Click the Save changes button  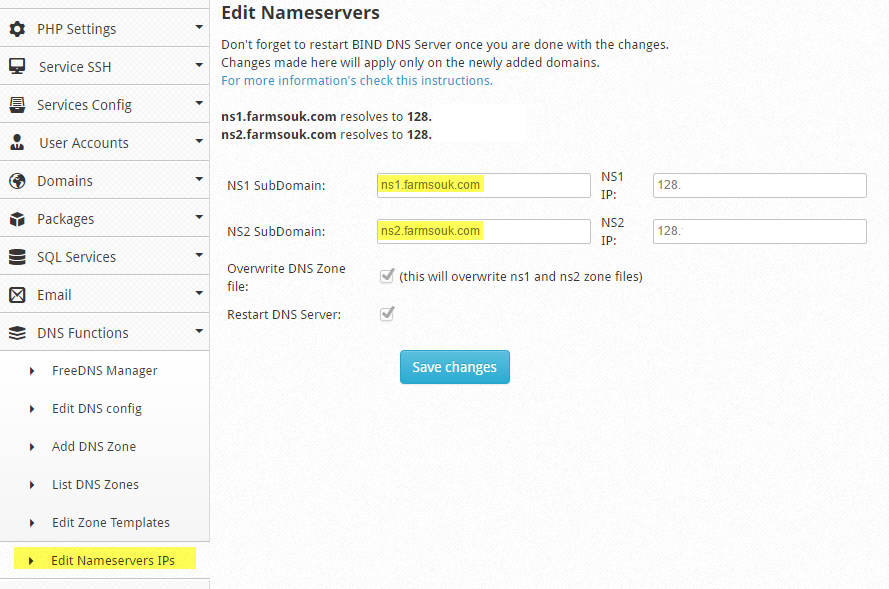(455, 367)
